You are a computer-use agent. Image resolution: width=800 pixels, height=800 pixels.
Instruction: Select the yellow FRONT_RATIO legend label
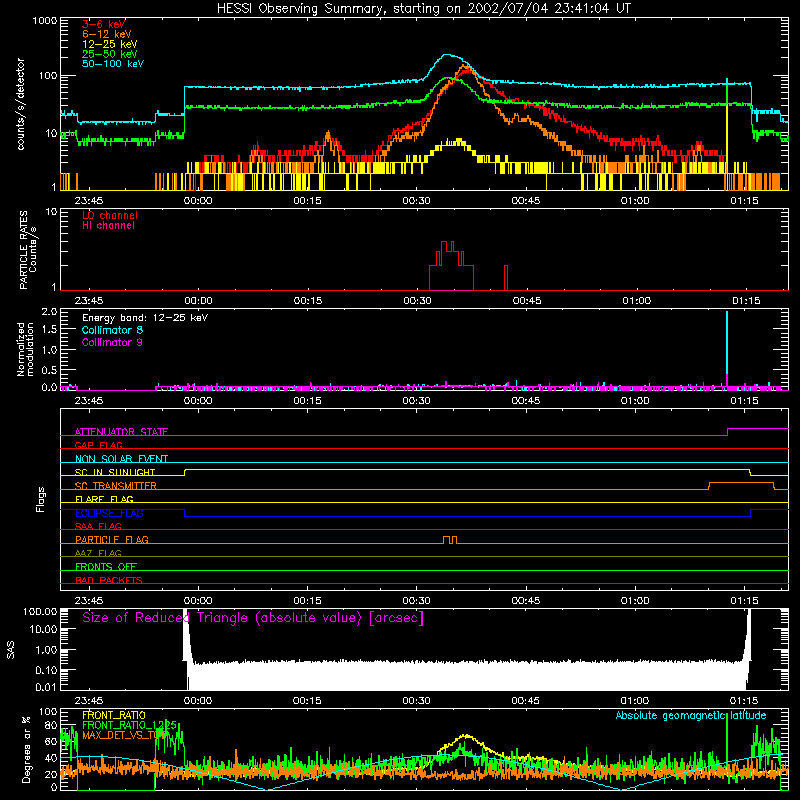(113, 715)
